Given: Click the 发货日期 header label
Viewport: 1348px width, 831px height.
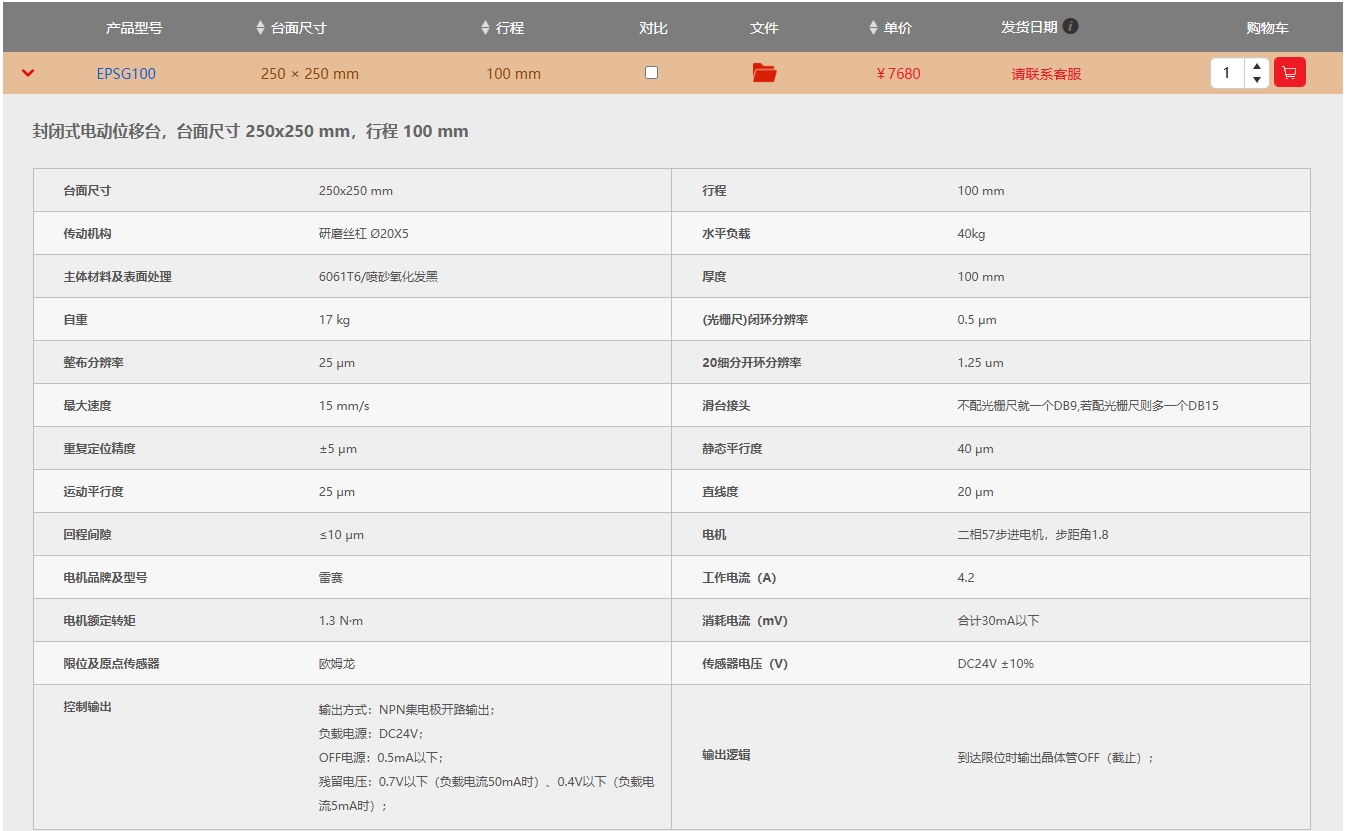Looking at the screenshot, I should tap(1029, 27).
